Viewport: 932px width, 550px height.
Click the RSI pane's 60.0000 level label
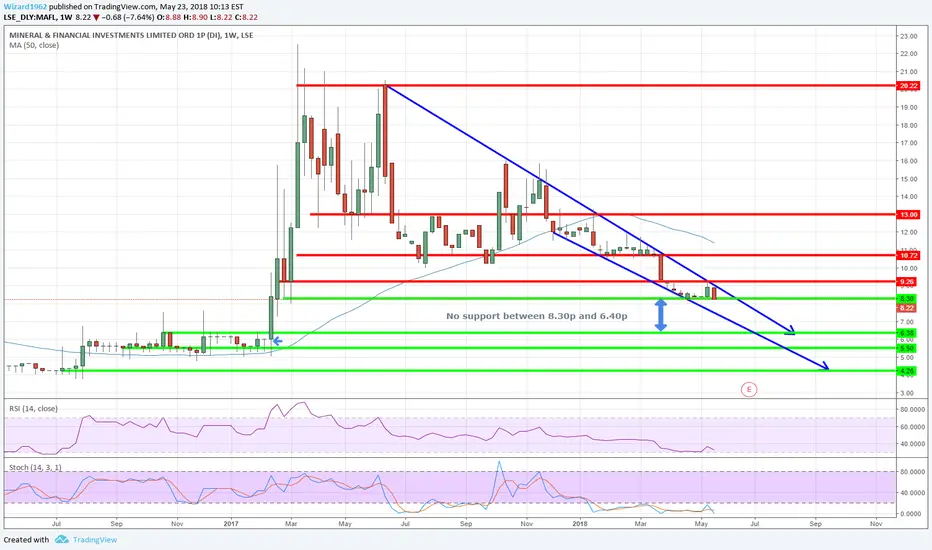912,427
